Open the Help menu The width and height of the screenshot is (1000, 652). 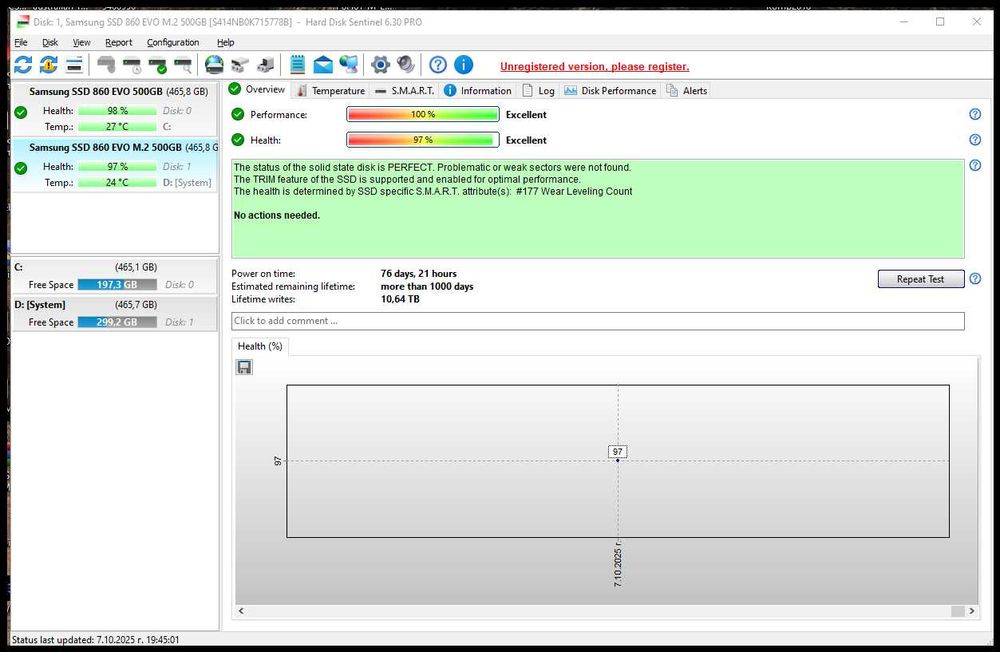226,42
